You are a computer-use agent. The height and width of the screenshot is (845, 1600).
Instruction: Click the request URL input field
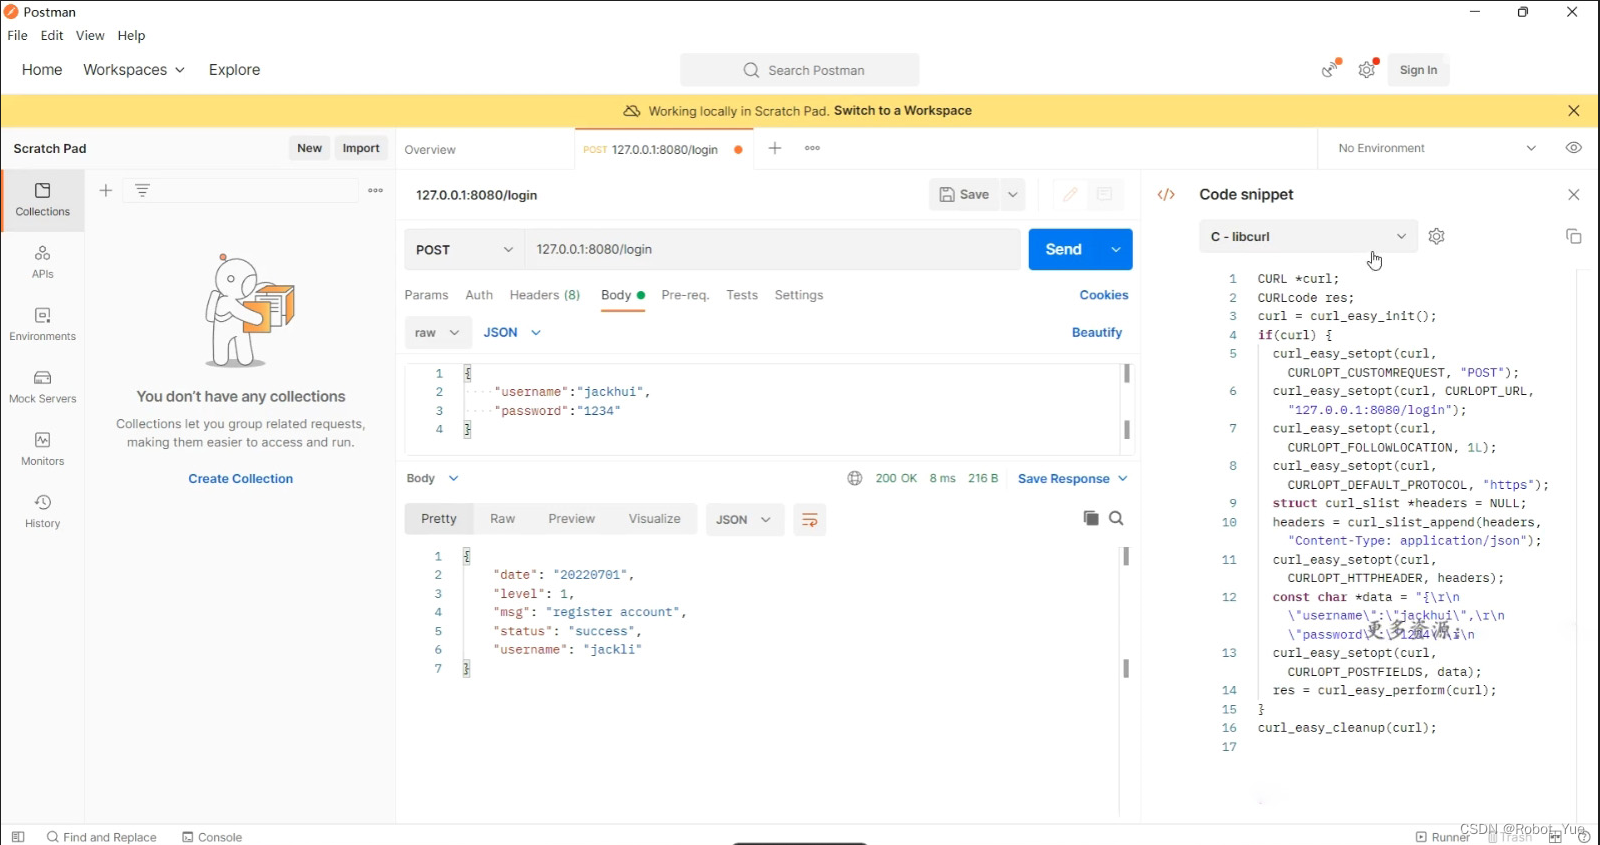click(x=772, y=250)
